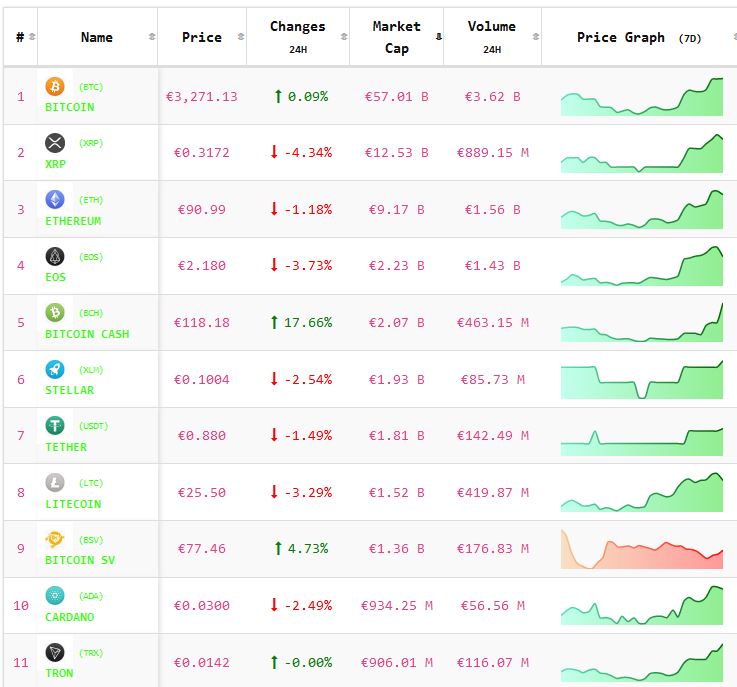Sort by Market Cap column header
The height and width of the screenshot is (687, 737).
tap(396, 37)
